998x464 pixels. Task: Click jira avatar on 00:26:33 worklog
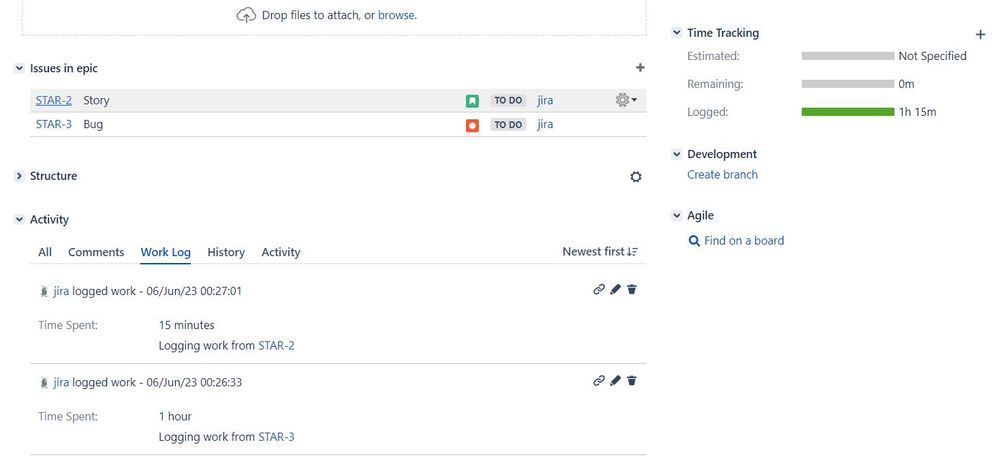click(x=44, y=382)
